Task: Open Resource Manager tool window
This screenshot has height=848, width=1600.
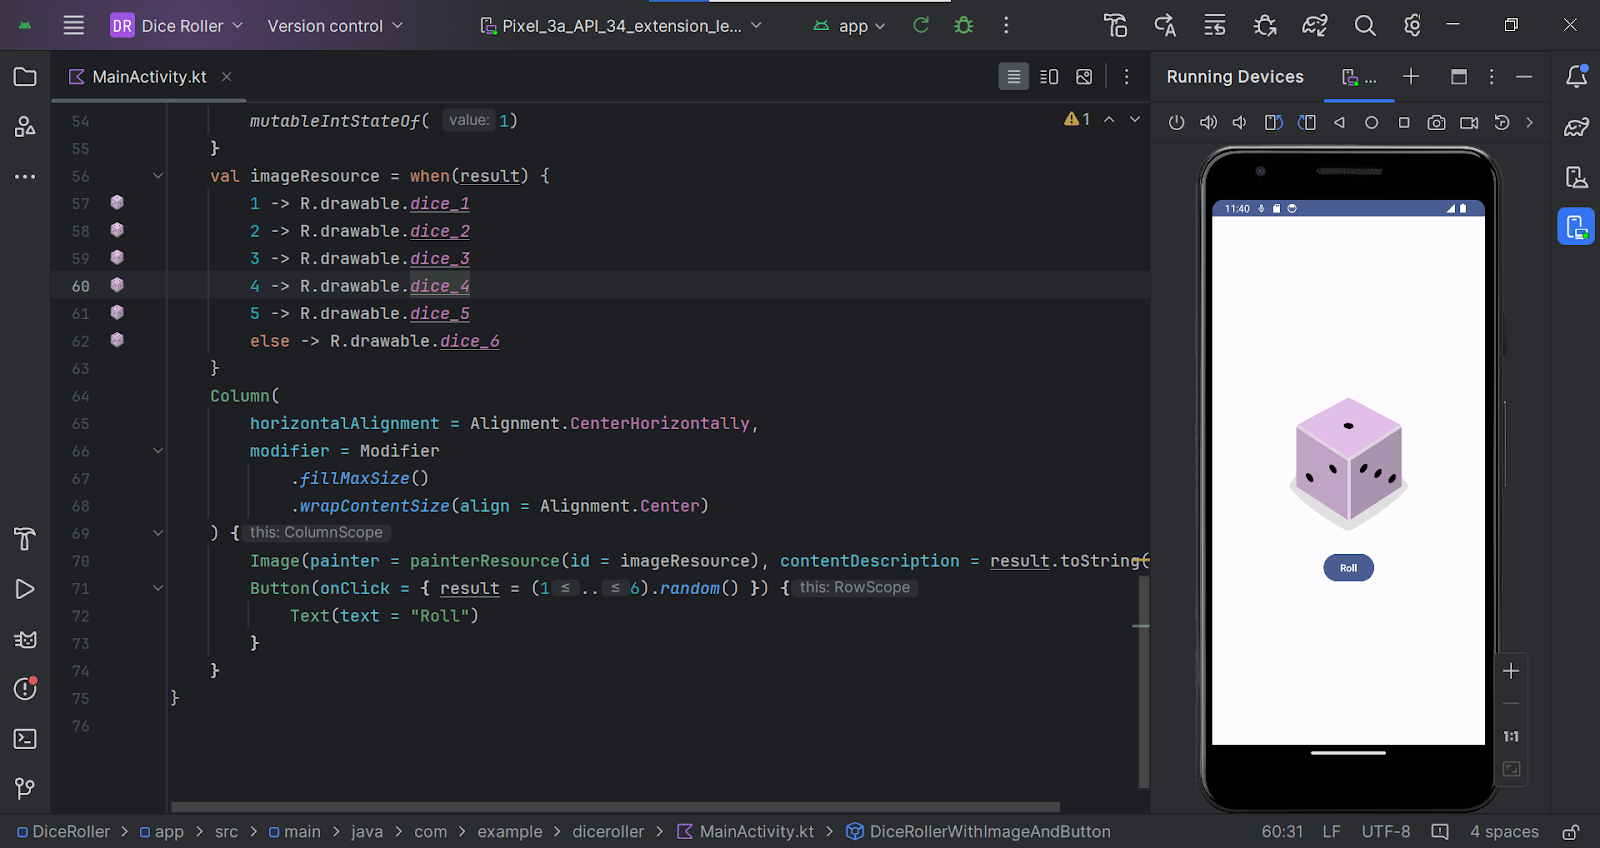Action: tap(25, 127)
